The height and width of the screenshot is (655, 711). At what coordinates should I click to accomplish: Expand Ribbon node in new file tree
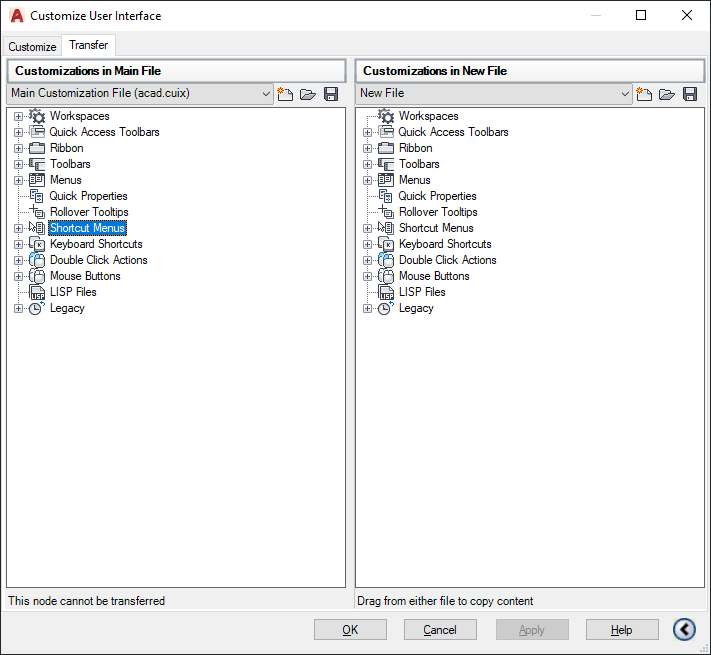(367, 148)
